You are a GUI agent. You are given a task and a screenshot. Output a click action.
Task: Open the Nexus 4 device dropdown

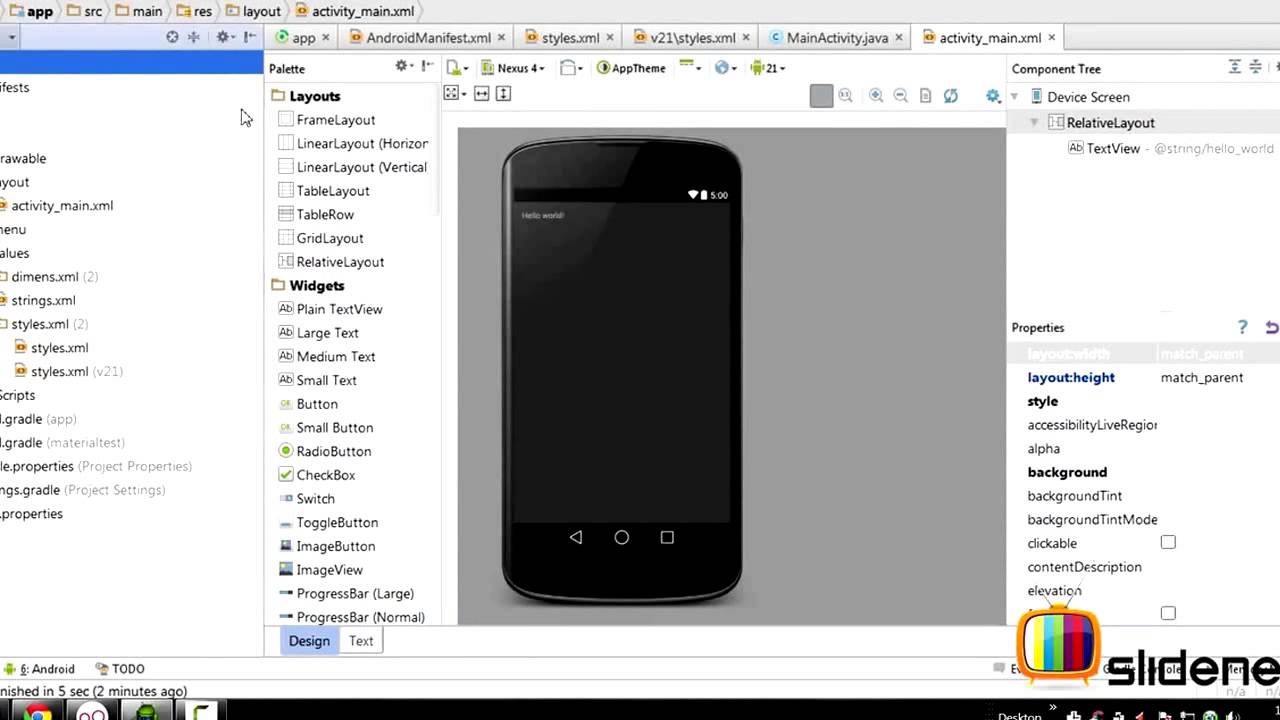[x=513, y=68]
